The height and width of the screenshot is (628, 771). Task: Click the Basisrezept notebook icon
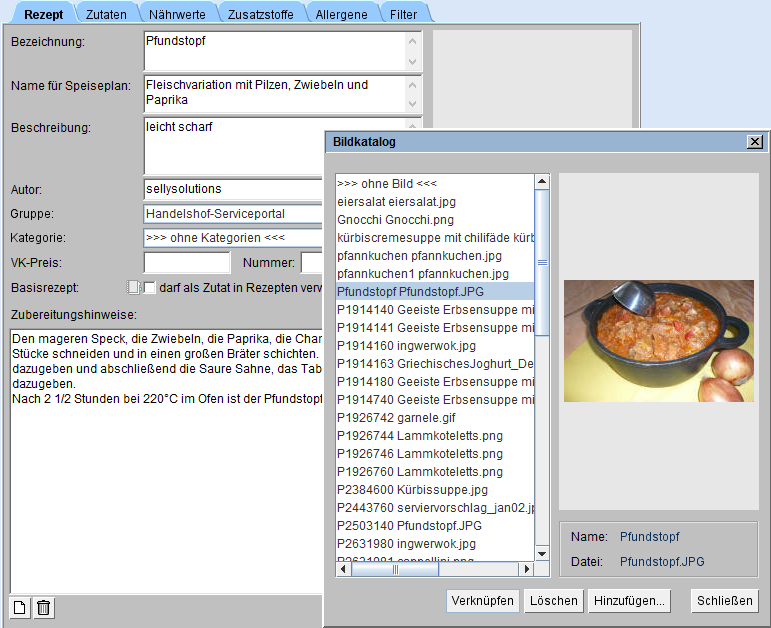(133, 288)
